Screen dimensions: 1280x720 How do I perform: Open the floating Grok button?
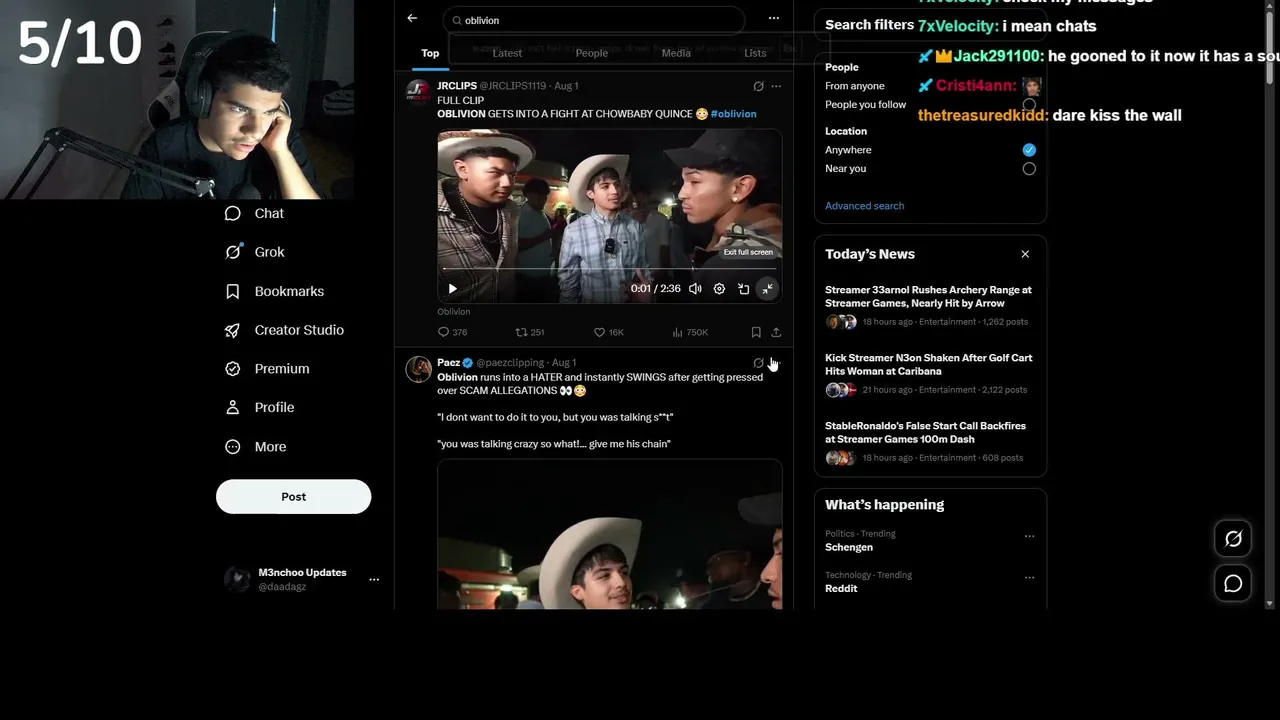click(x=1233, y=539)
